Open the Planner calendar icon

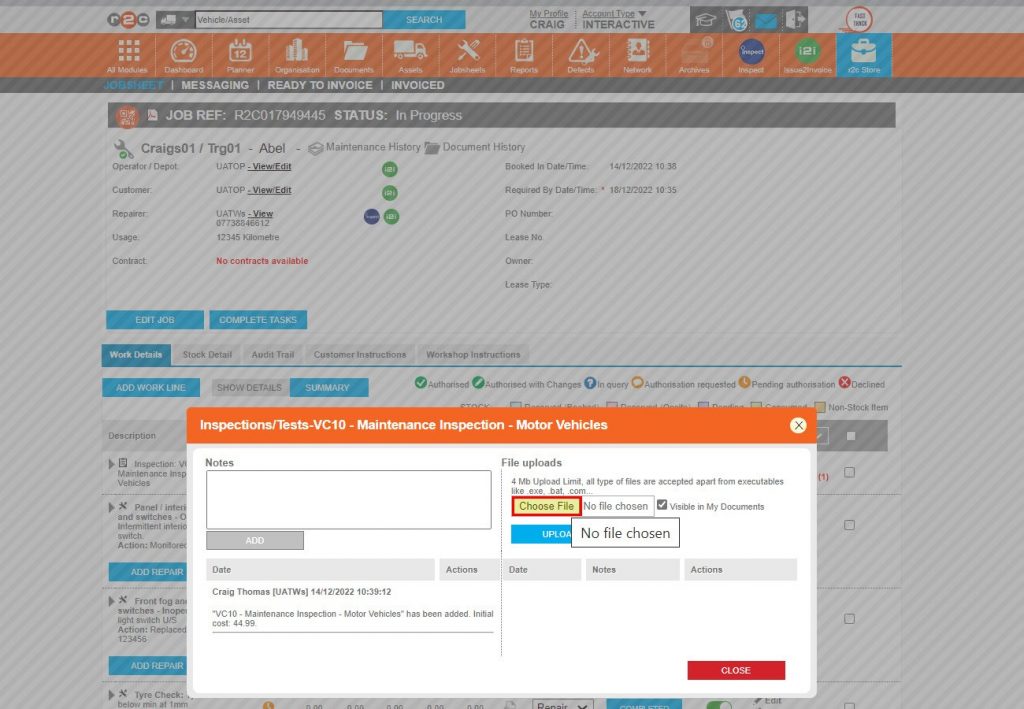click(239, 52)
